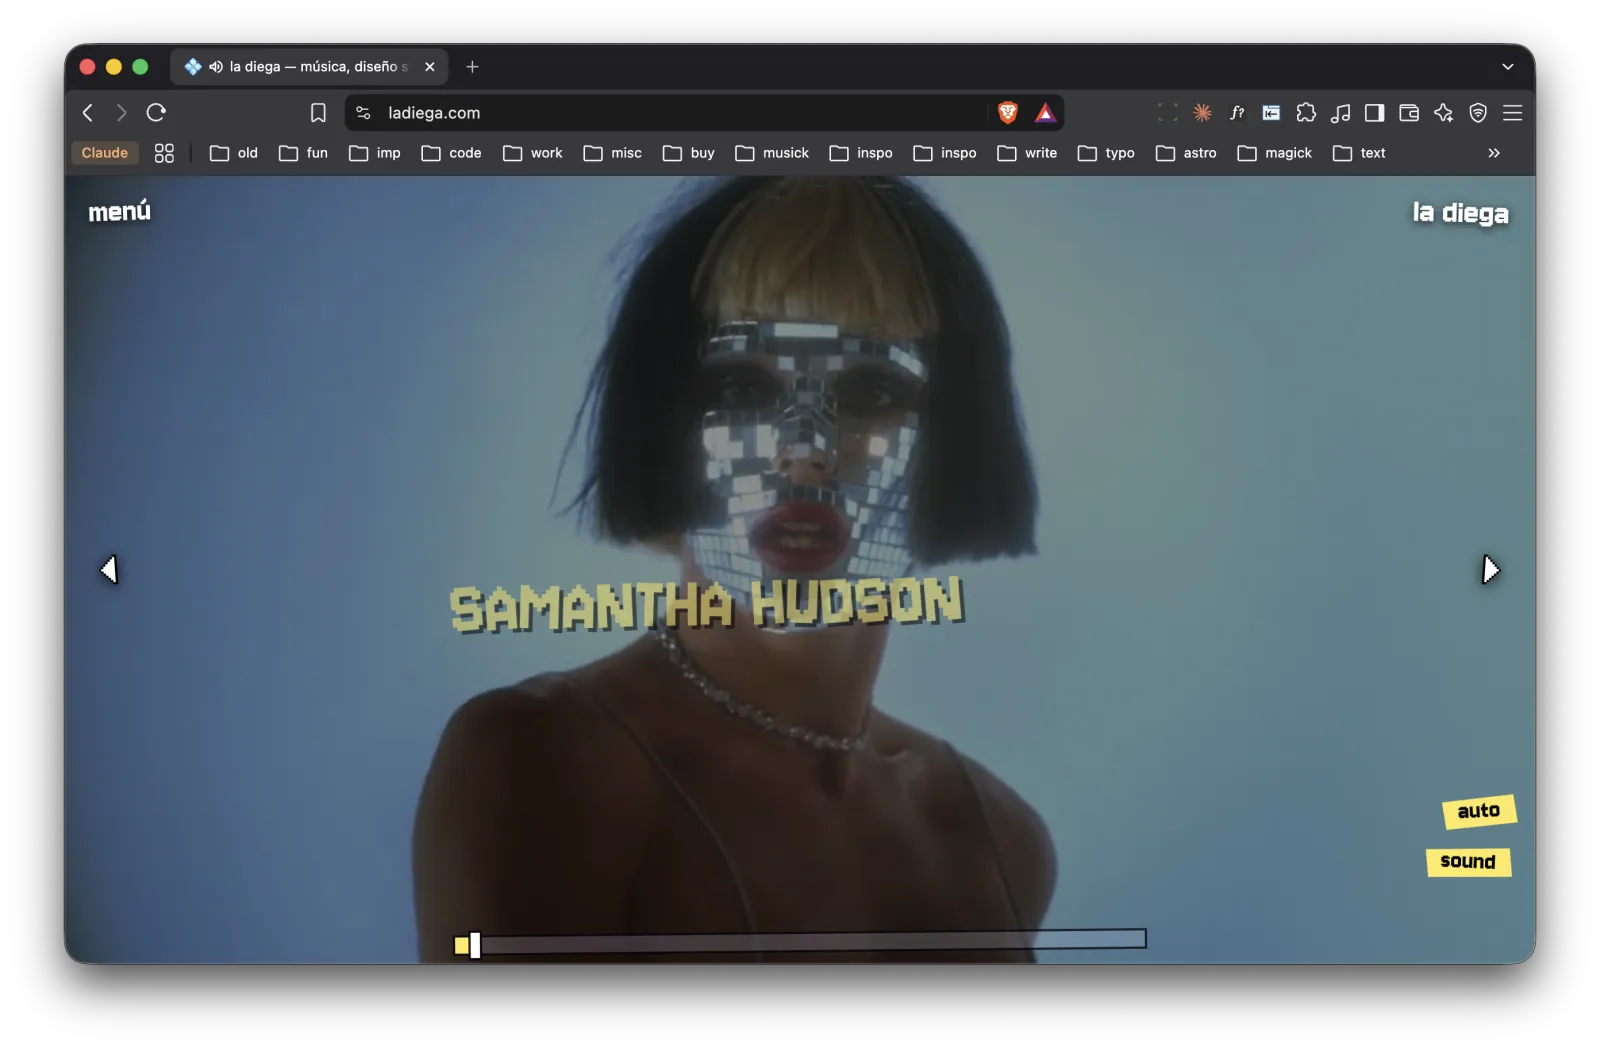Open the Claude bookmark button
This screenshot has width=1600, height=1049.
click(105, 153)
